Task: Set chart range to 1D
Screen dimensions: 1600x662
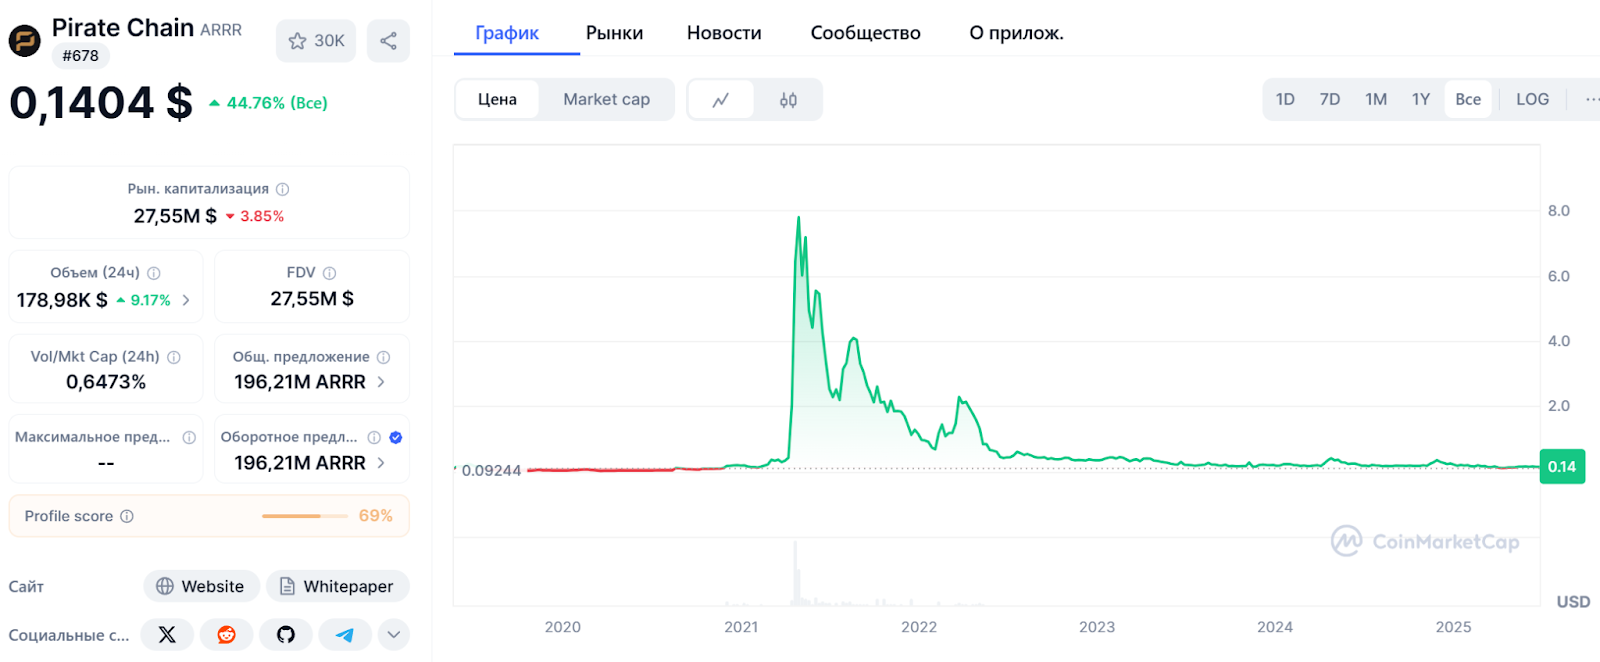Action: [x=1285, y=99]
